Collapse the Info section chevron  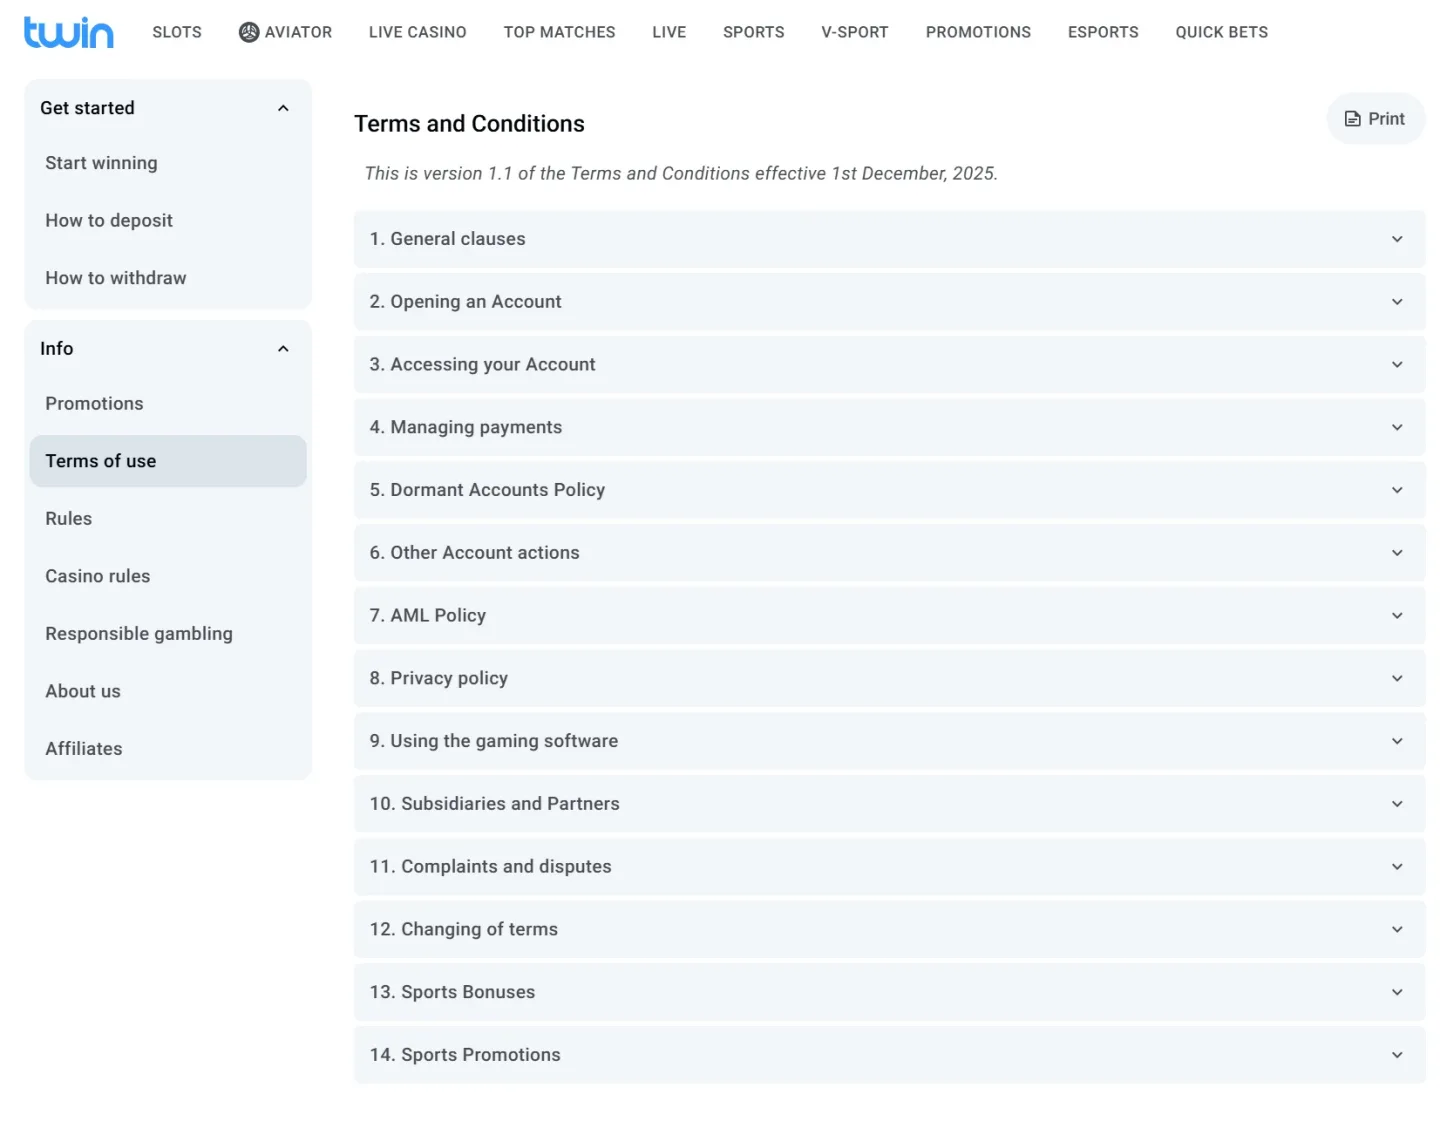coord(283,349)
